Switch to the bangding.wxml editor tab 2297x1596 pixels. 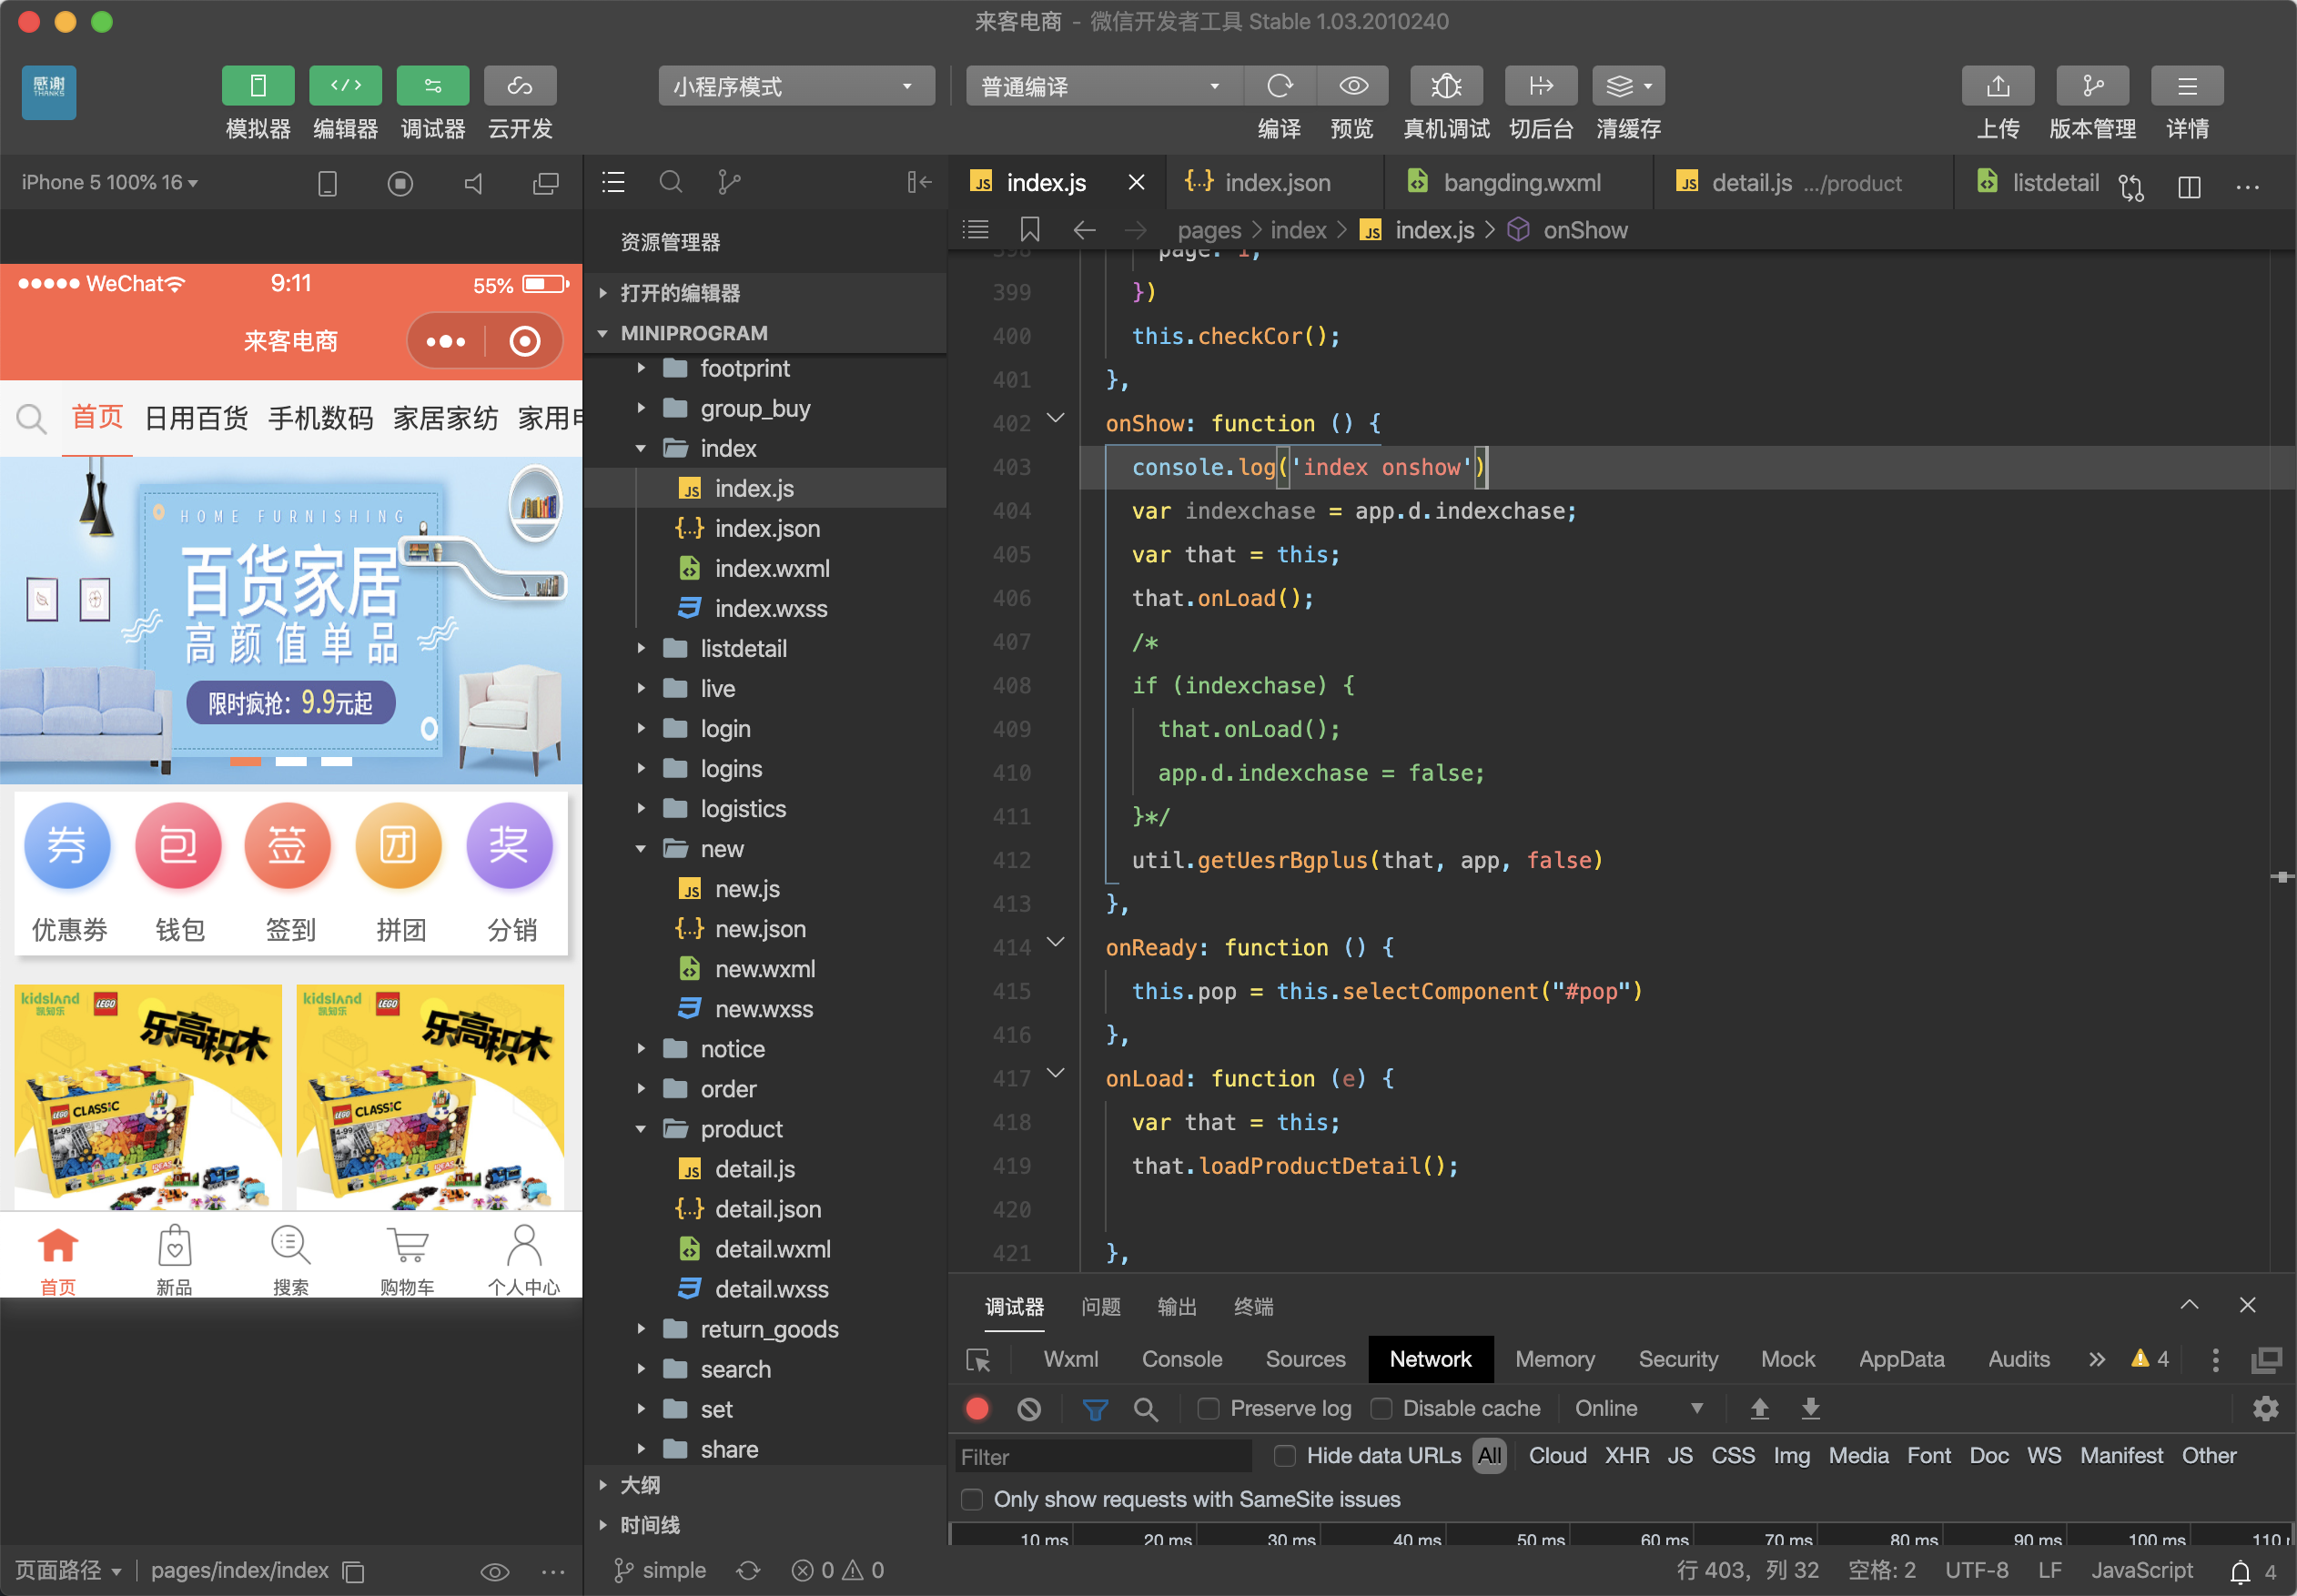click(1519, 182)
